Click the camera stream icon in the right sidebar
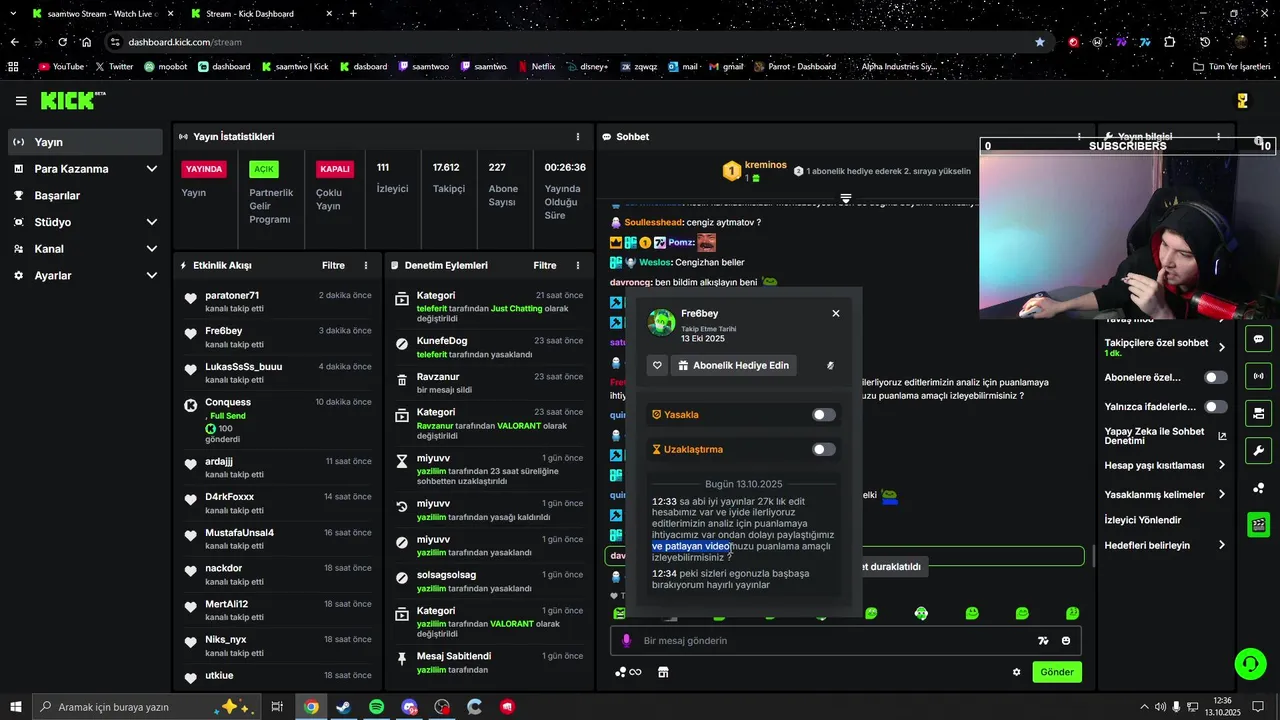The height and width of the screenshot is (720, 1280). 1258,413
